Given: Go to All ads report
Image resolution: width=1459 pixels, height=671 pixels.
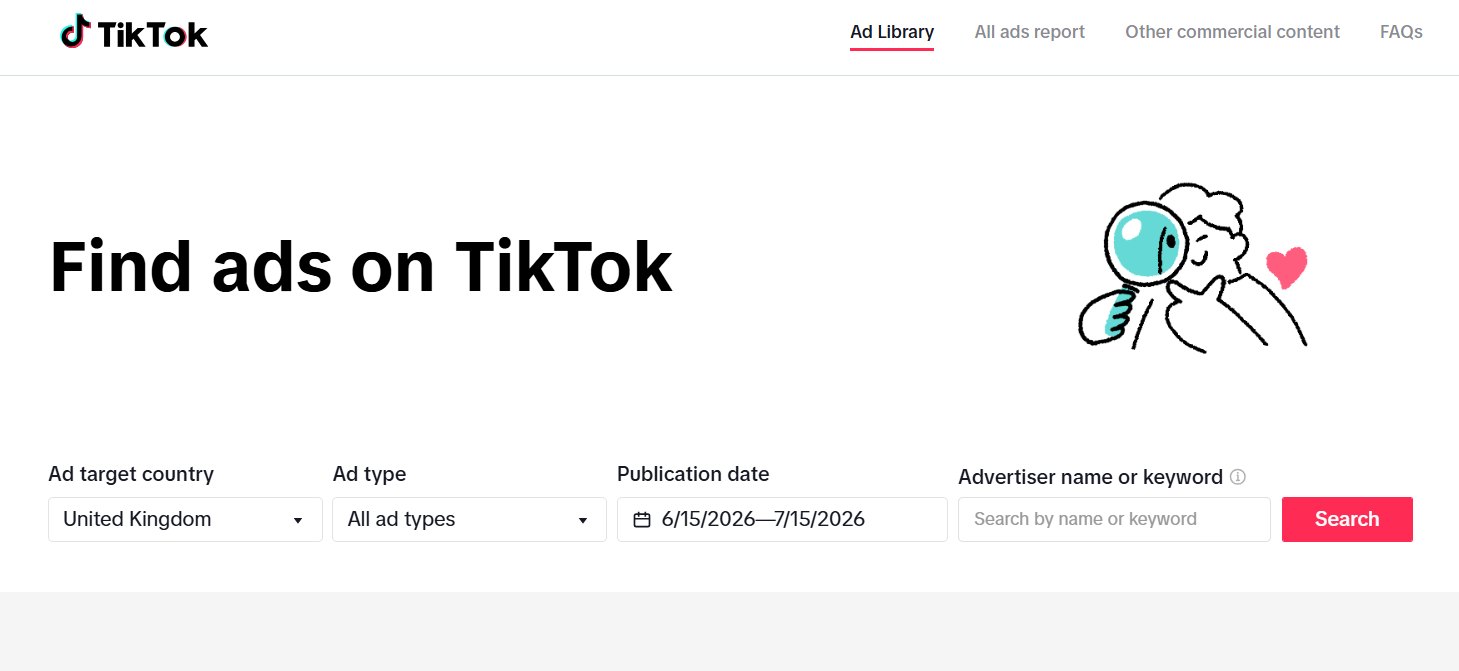Looking at the screenshot, I should coord(1029,32).
